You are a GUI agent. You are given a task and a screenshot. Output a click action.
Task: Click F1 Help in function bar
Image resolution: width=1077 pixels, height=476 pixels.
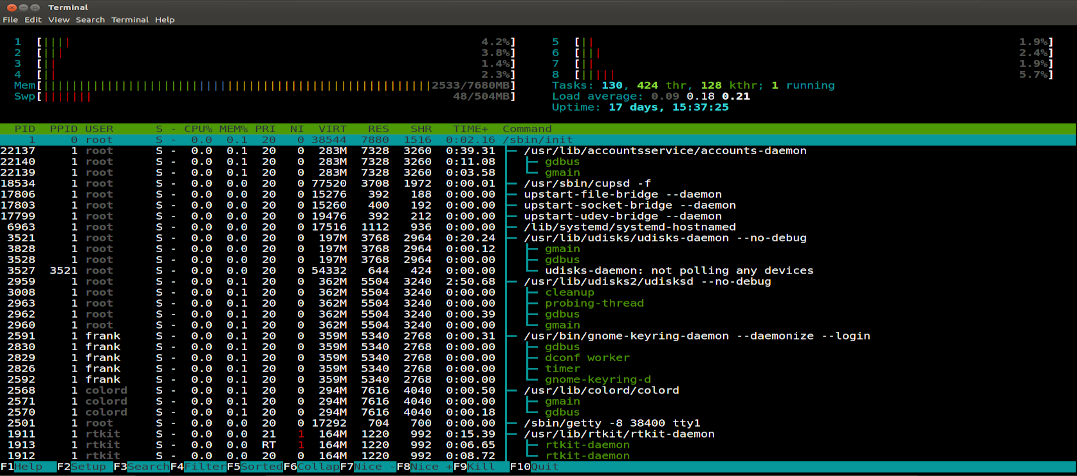(x=28, y=467)
